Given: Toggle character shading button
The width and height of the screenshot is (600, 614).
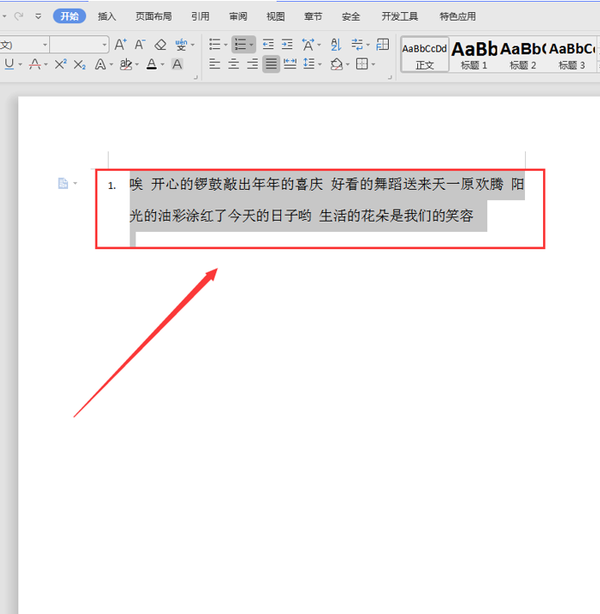Looking at the screenshot, I should (x=177, y=64).
